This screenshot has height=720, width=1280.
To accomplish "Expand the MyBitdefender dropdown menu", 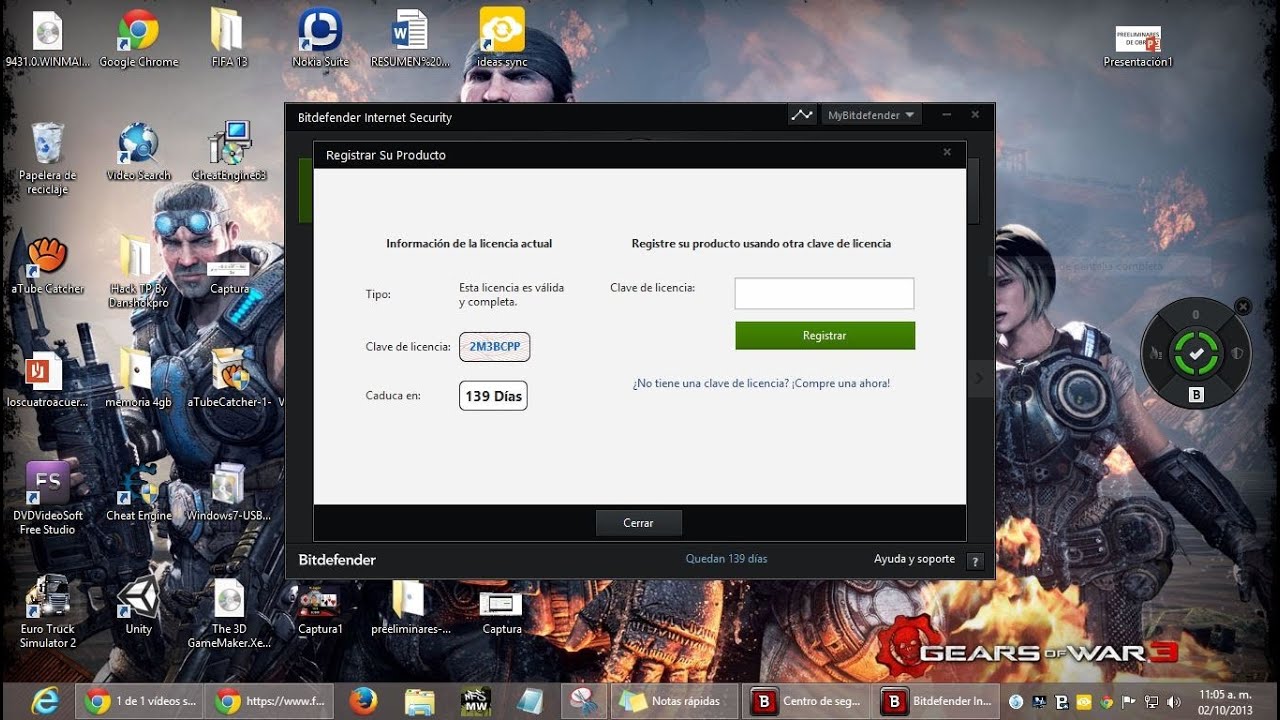I will pos(870,115).
